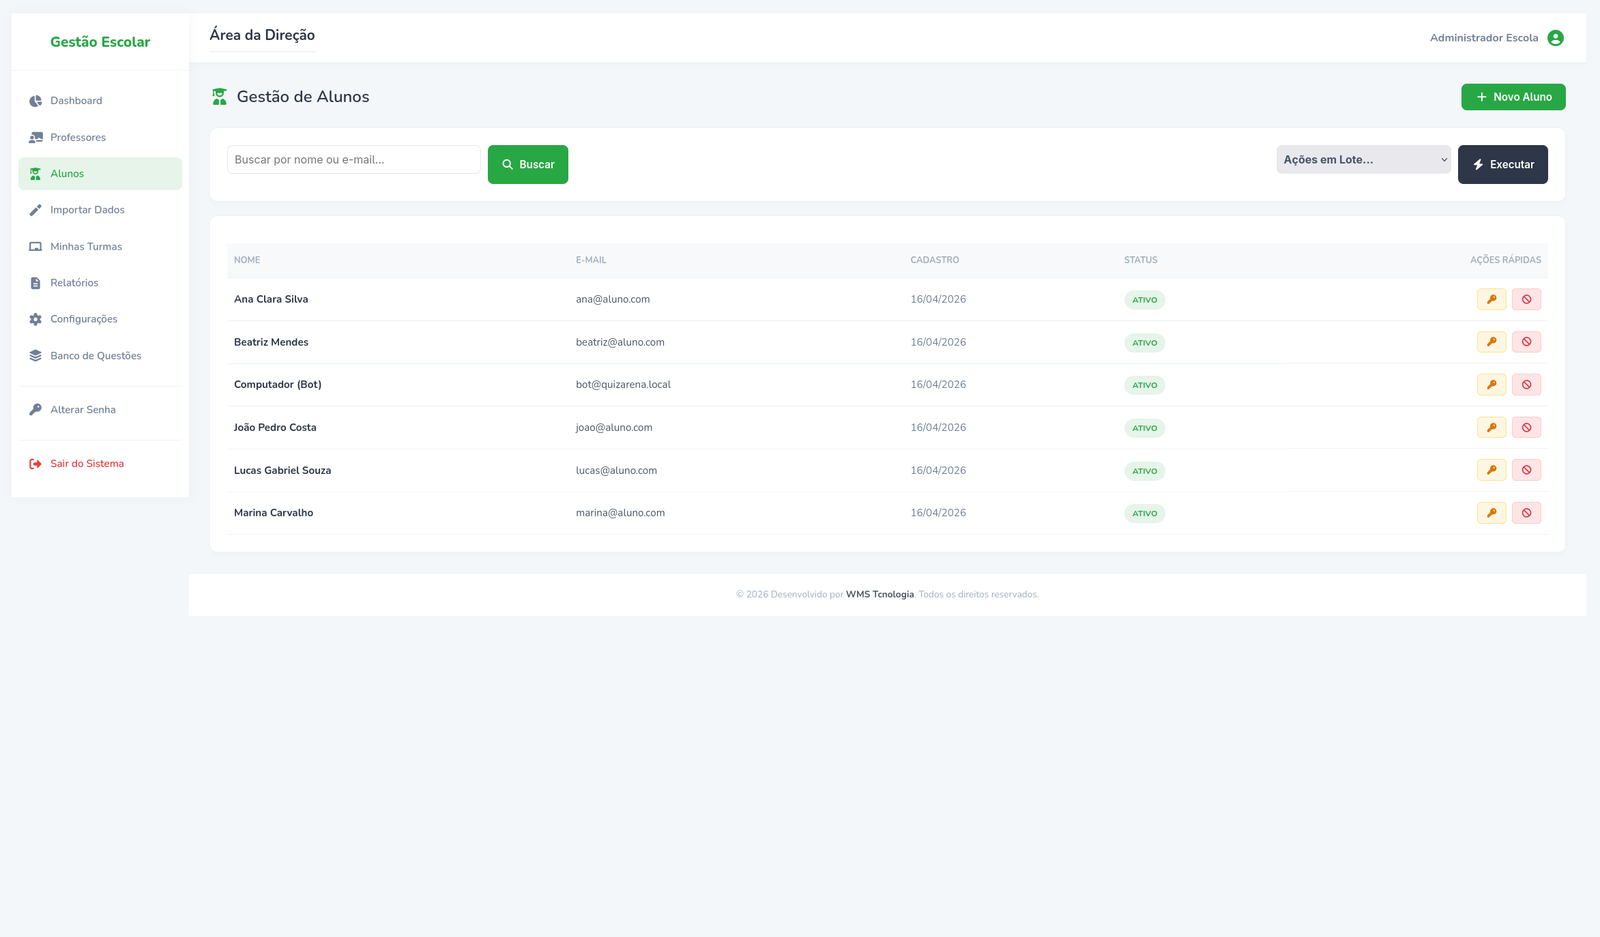Click the block icon for Marina Carvalho

pos(1526,513)
